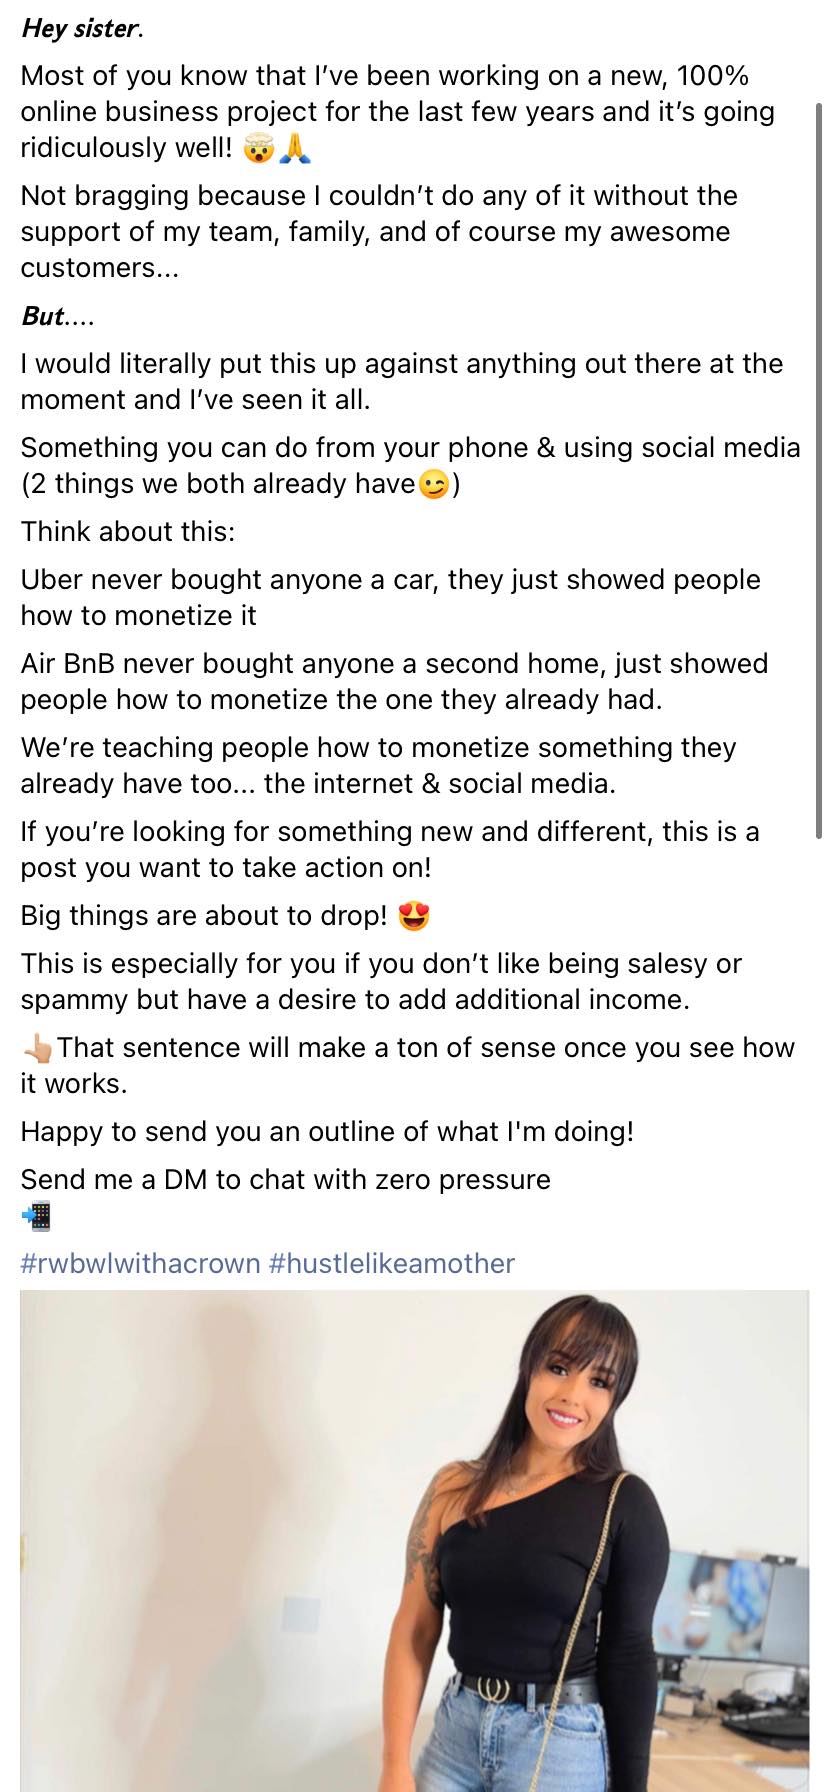Open the #rwbwlwithacrown hashtag

pyautogui.click(x=140, y=1263)
